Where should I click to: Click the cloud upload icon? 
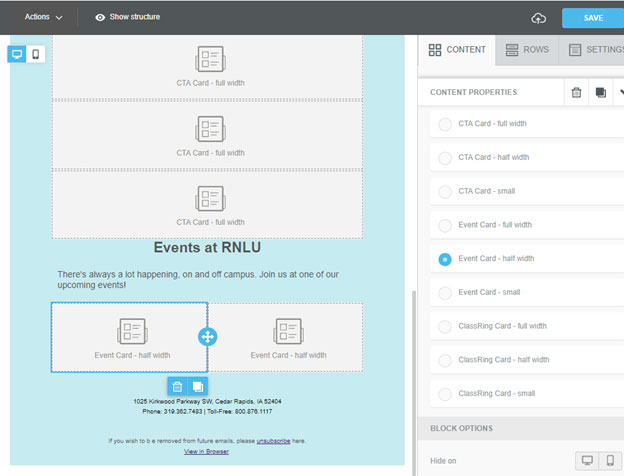539,18
